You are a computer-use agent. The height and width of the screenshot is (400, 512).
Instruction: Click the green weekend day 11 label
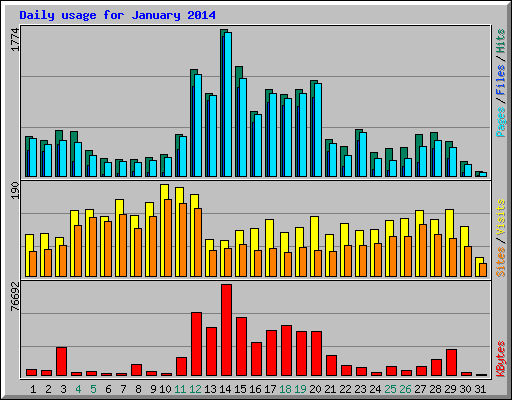pyautogui.click(x=180, y=389)
